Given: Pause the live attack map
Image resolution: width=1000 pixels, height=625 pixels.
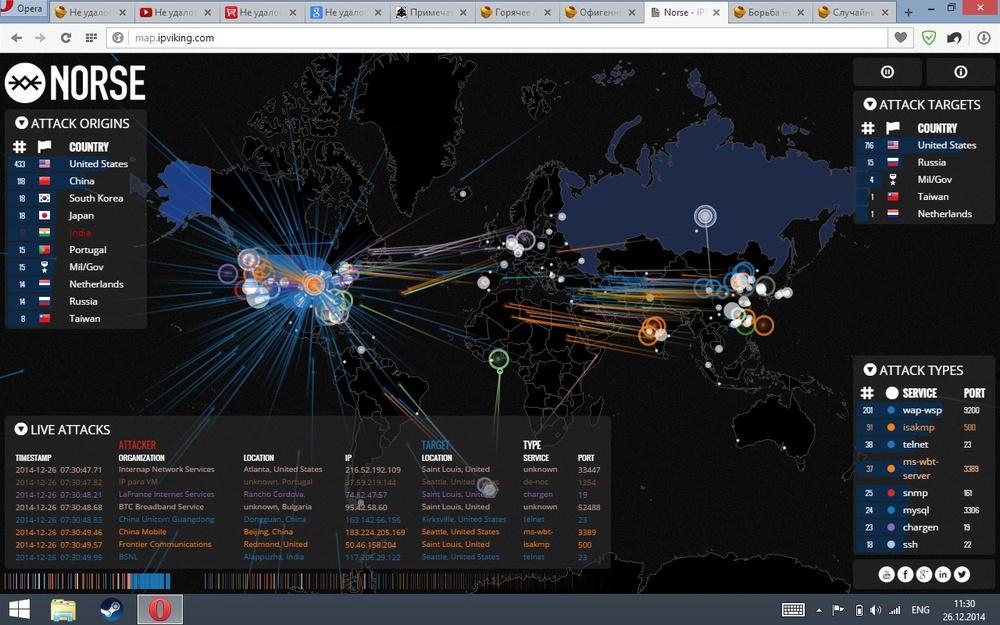Looking at the screenshot, I should pyautogui.click(x=887, y=72).
